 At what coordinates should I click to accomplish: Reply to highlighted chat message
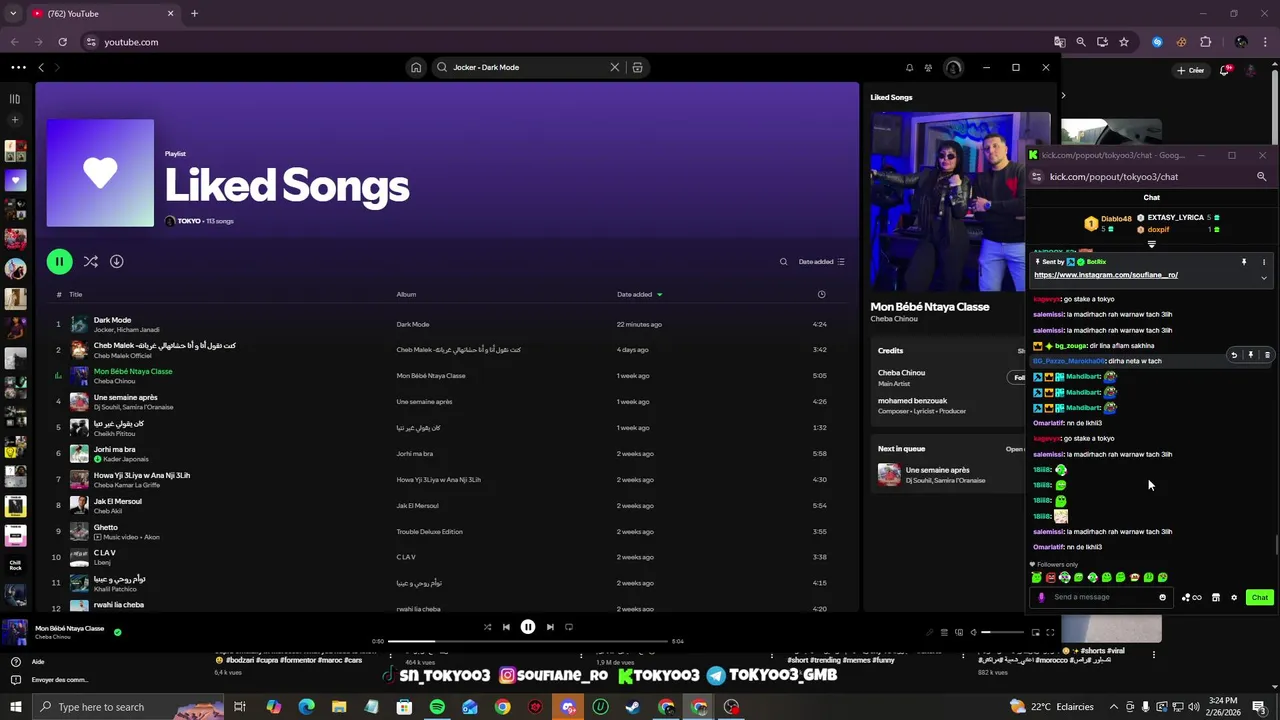(x=1234, y=355)
